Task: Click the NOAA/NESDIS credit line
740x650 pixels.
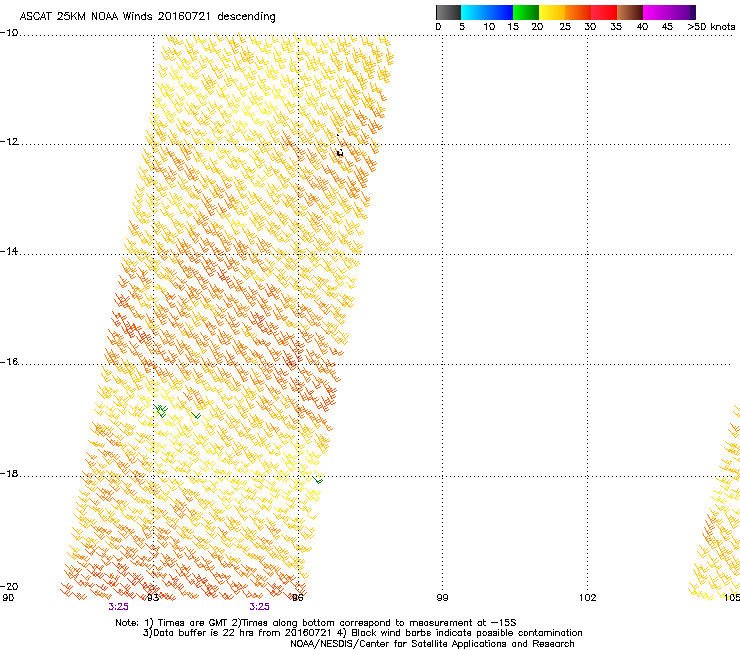Action: [x=432, y=644]
